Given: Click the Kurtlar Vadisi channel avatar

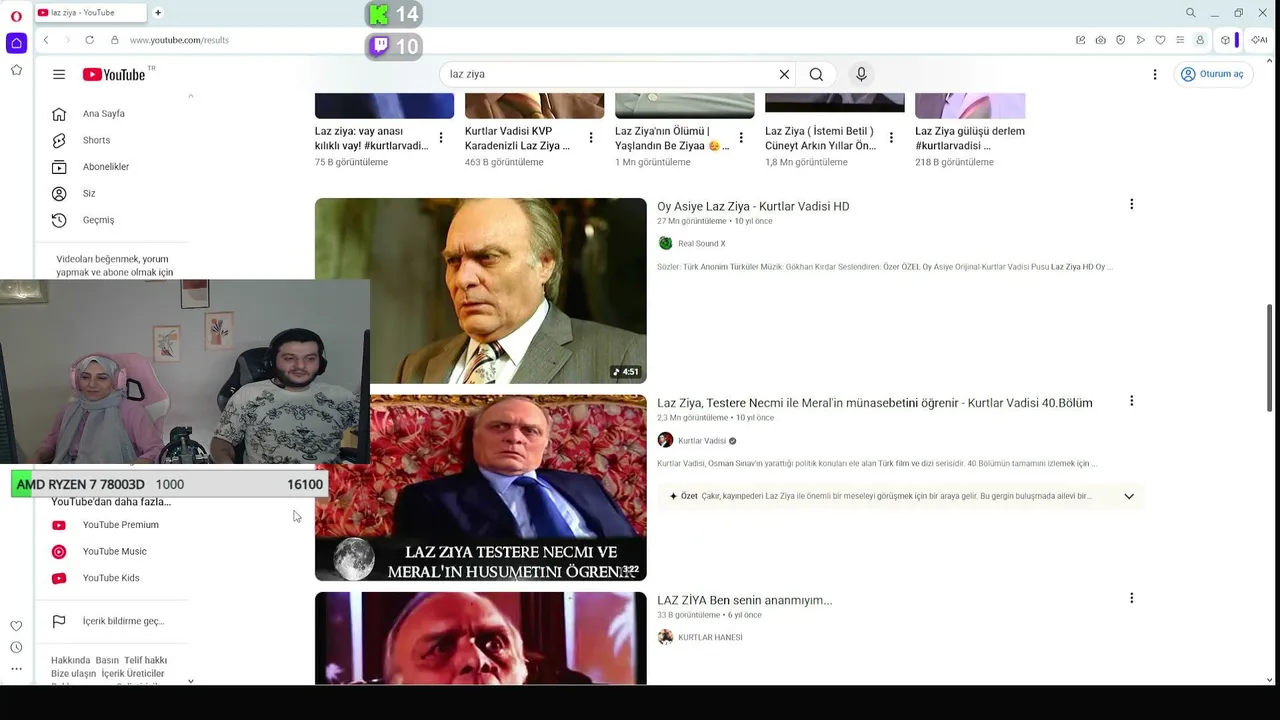Looking at the screenshot, I should coord(665,441).
